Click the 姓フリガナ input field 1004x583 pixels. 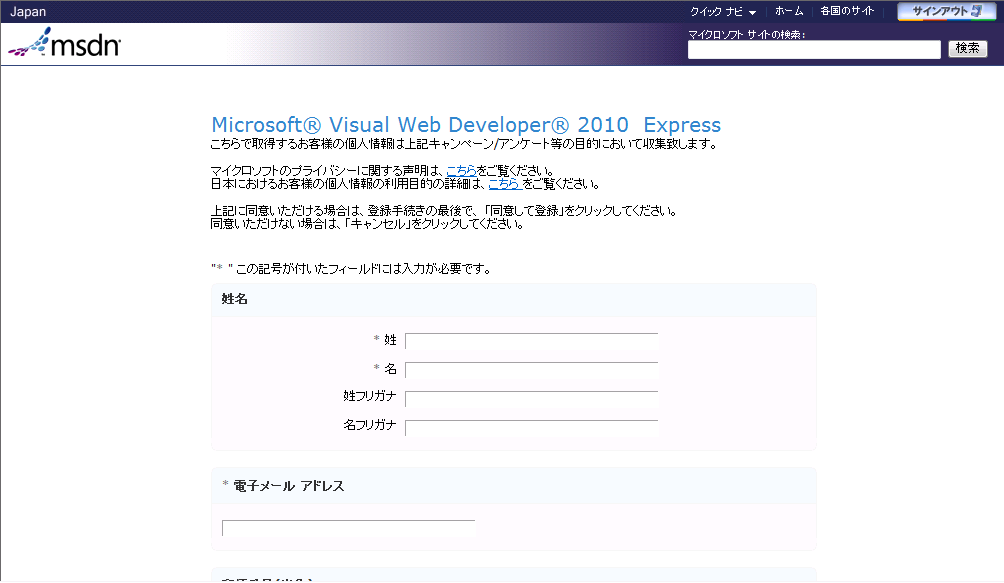(x=531, y=399)
